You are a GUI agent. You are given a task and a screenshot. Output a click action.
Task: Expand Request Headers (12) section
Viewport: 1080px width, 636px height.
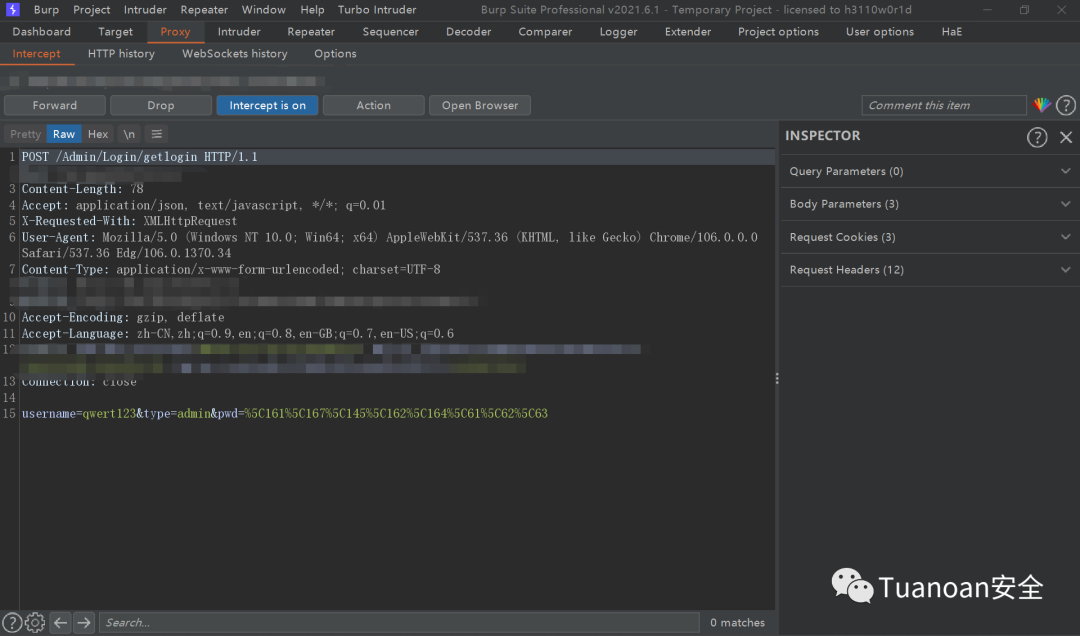pyautogui.click(x=930, y=269)
